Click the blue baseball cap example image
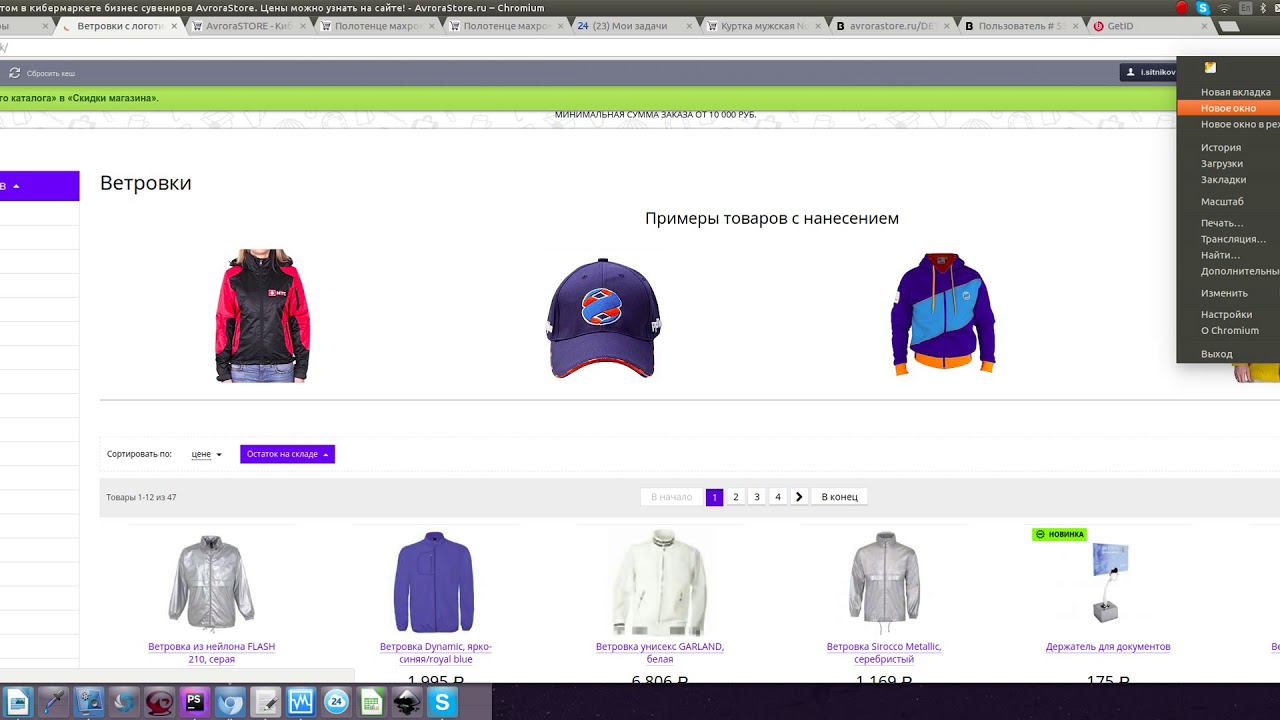The image size is (1280, 720). (x=603, y=318)
